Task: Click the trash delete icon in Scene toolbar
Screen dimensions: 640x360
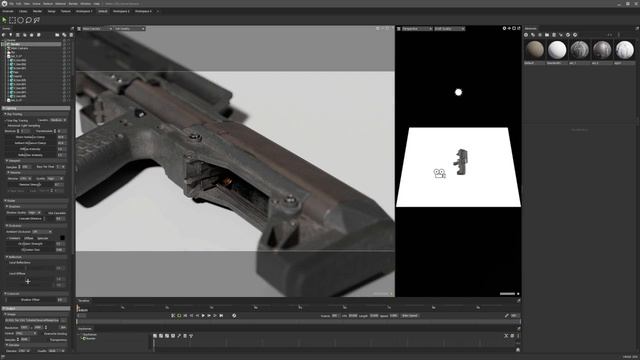Action: 71,35
